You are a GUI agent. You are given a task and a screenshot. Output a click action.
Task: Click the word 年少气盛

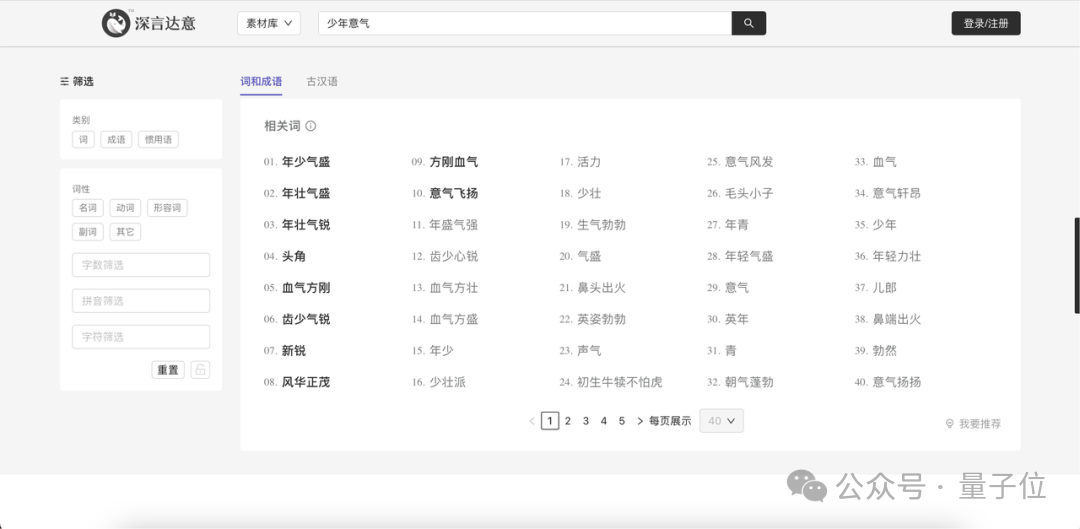(306, 162)
